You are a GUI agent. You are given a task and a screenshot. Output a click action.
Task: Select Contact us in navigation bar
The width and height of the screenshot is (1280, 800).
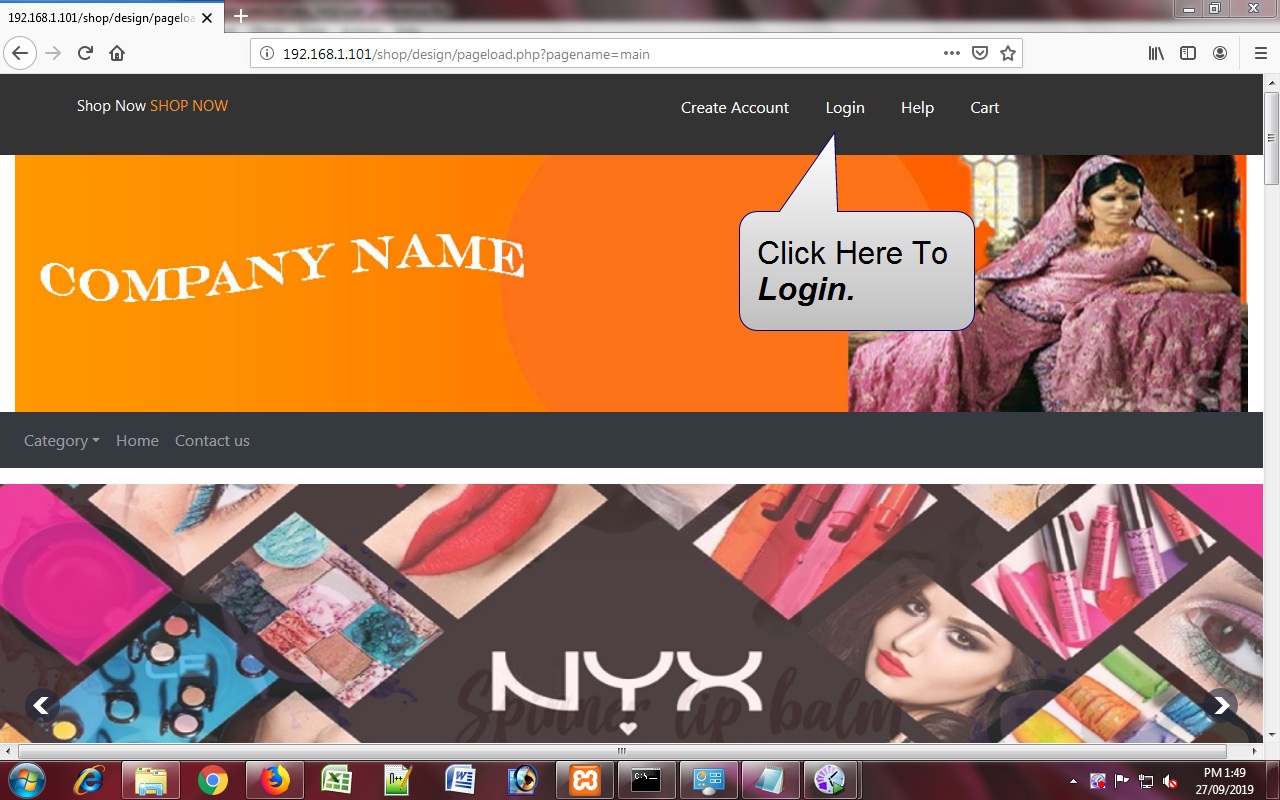(x=212, y=441)
